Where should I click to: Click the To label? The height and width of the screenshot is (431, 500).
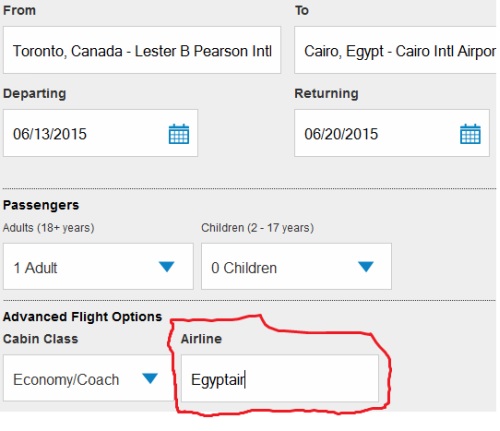(302, 10)
